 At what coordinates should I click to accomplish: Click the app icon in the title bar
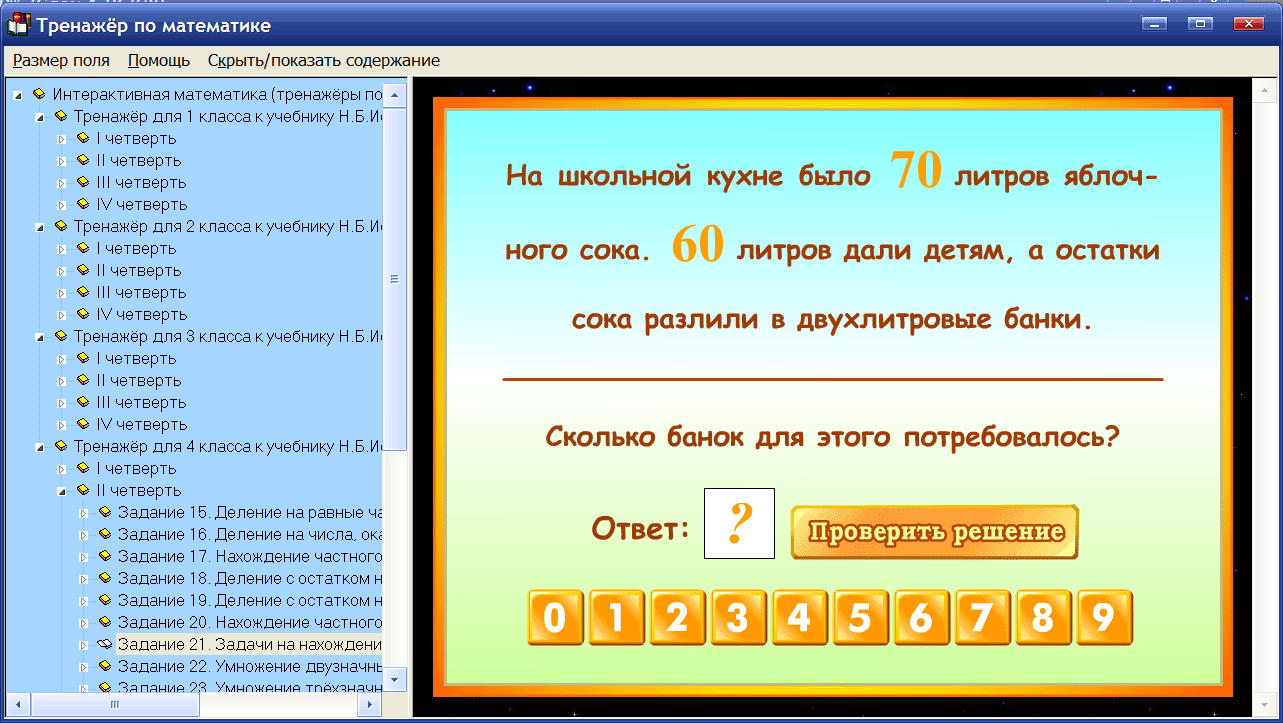pos(18,24)
